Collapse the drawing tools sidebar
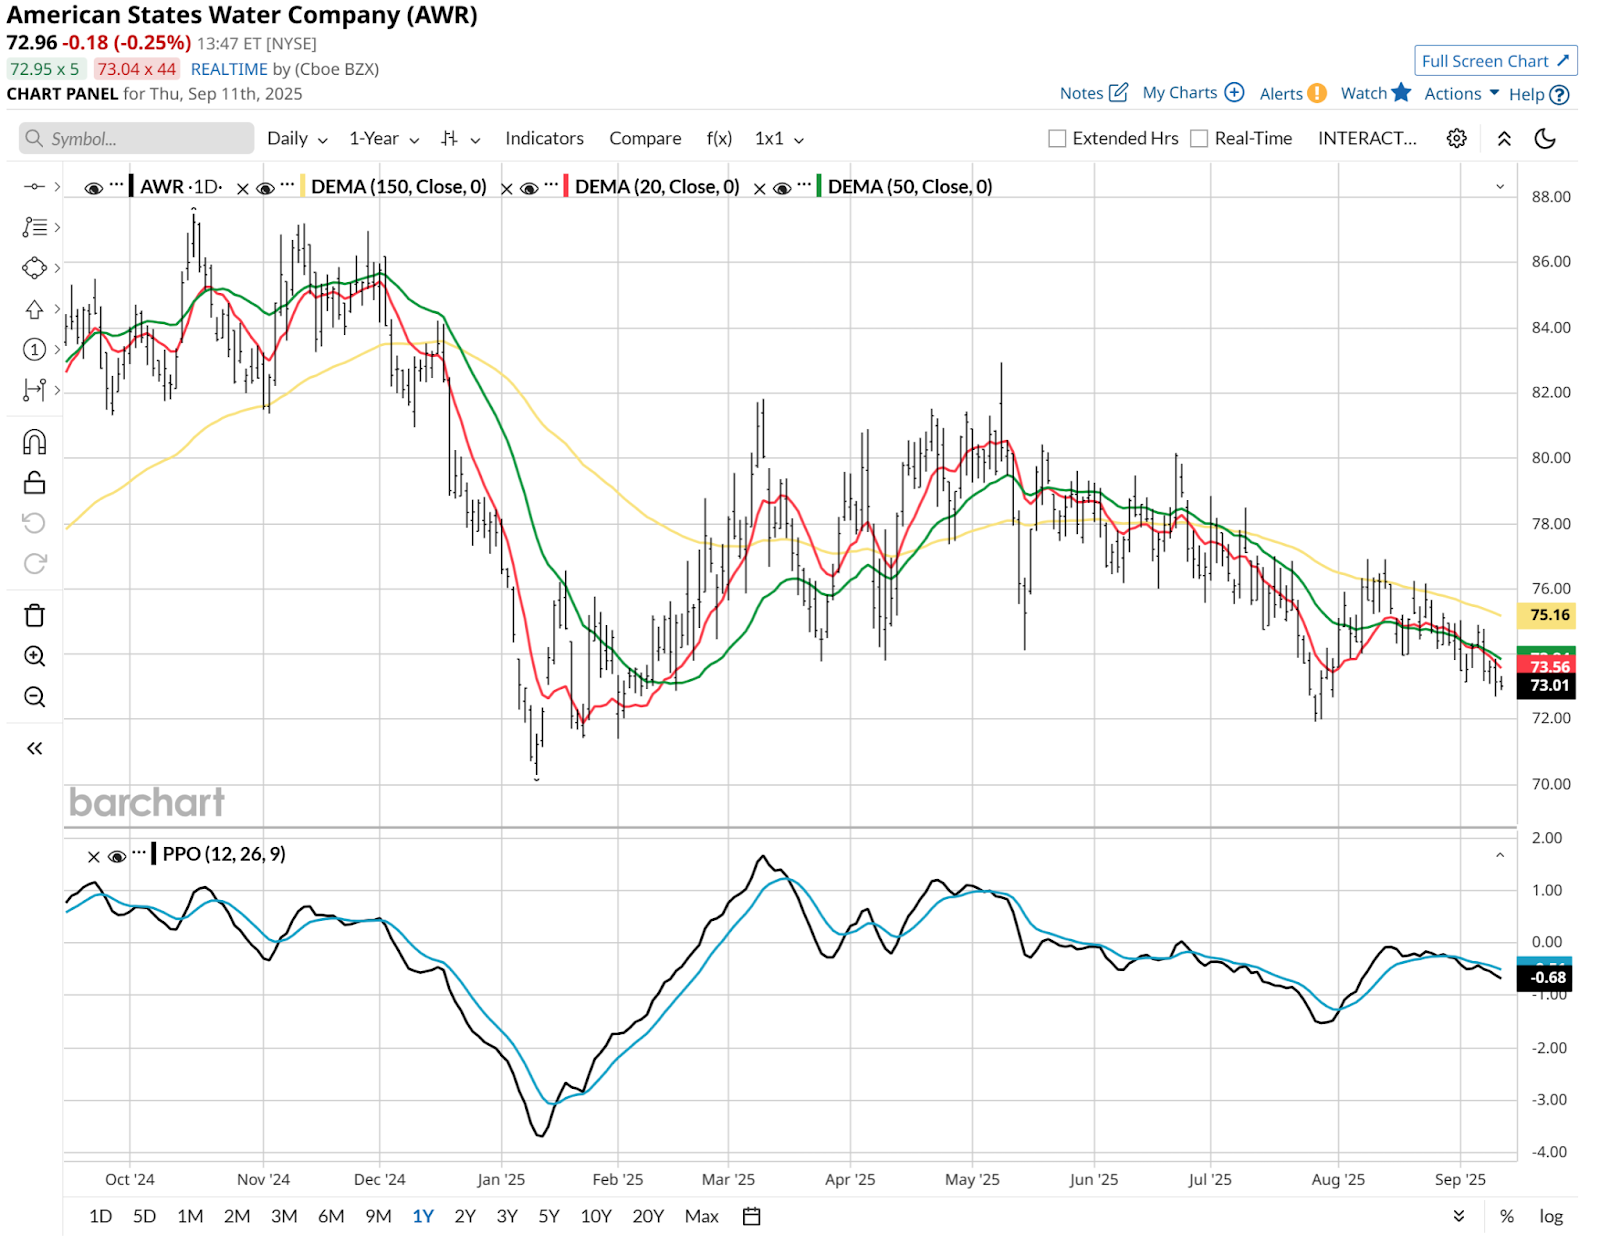 coord(34,748)
